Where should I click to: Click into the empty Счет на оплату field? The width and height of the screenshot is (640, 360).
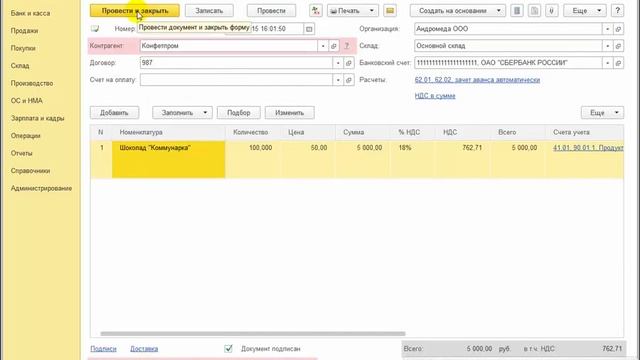pyautogui.click(x=236, y=80)
